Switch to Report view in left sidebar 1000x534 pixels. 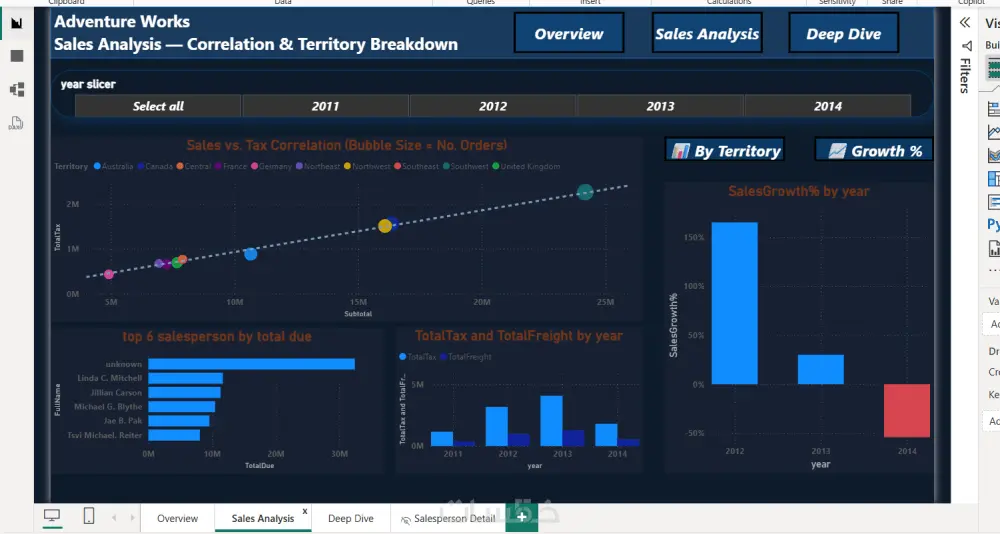coord(17,24)
